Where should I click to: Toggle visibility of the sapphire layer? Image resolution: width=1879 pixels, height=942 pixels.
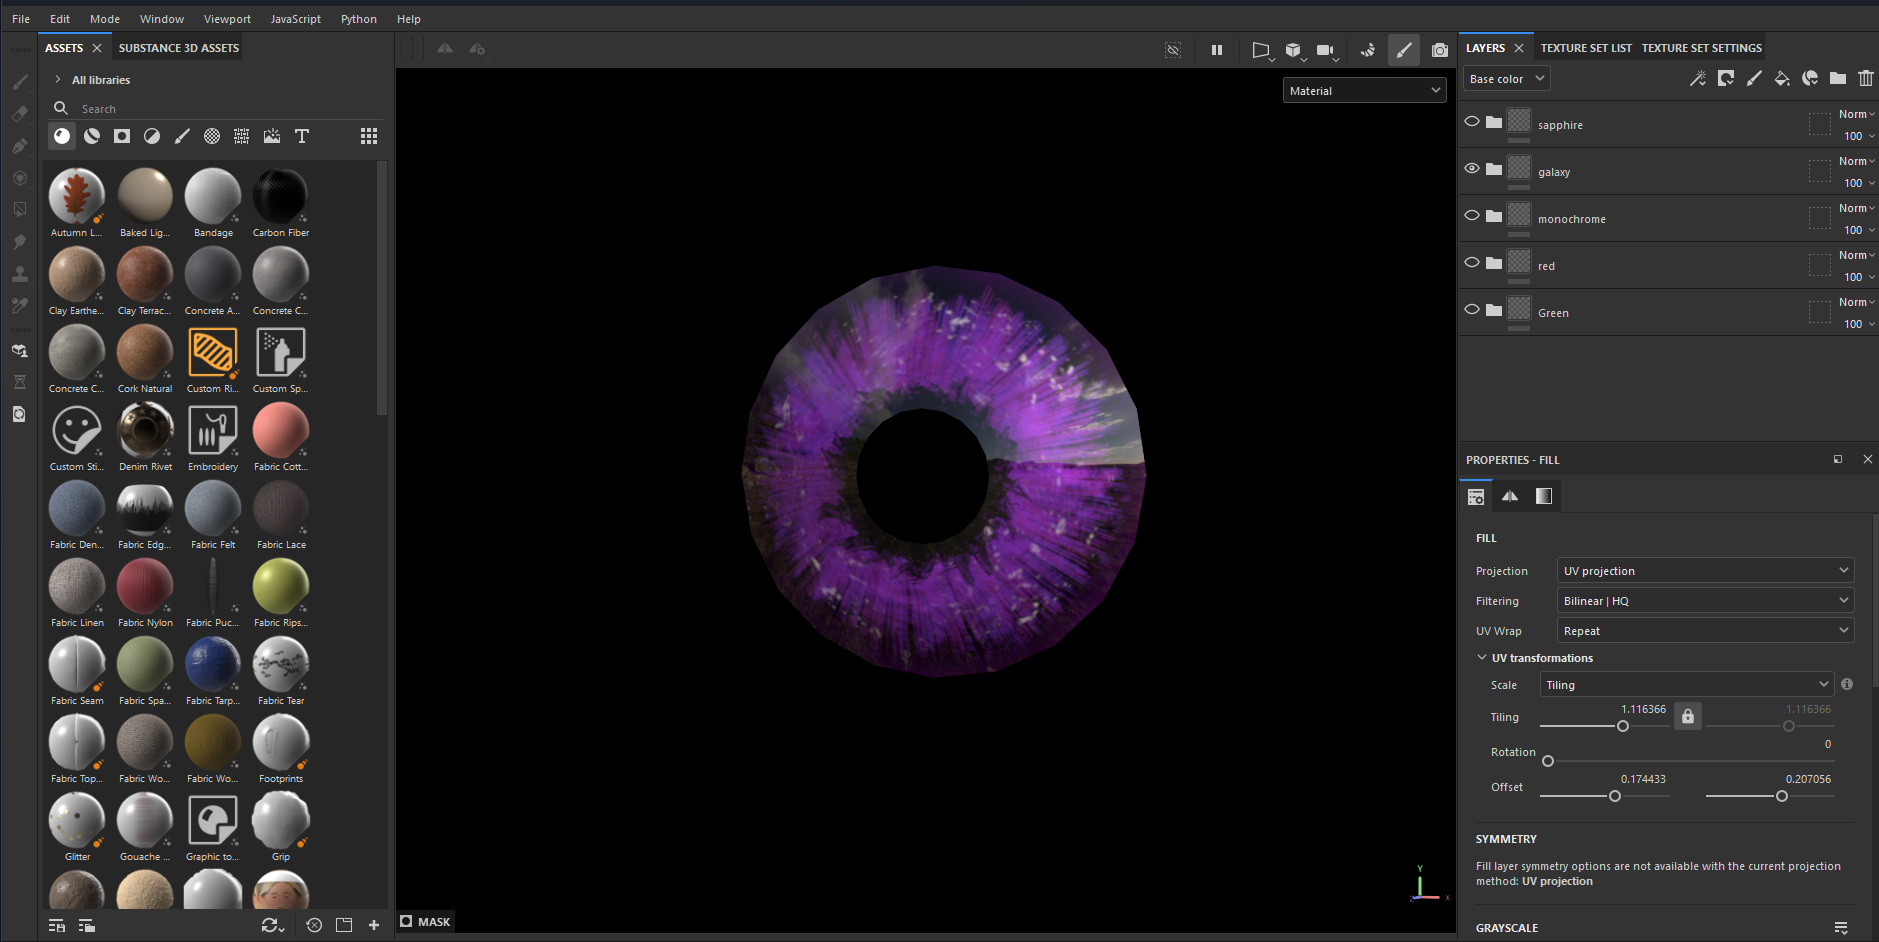[x=1472, y=121]
